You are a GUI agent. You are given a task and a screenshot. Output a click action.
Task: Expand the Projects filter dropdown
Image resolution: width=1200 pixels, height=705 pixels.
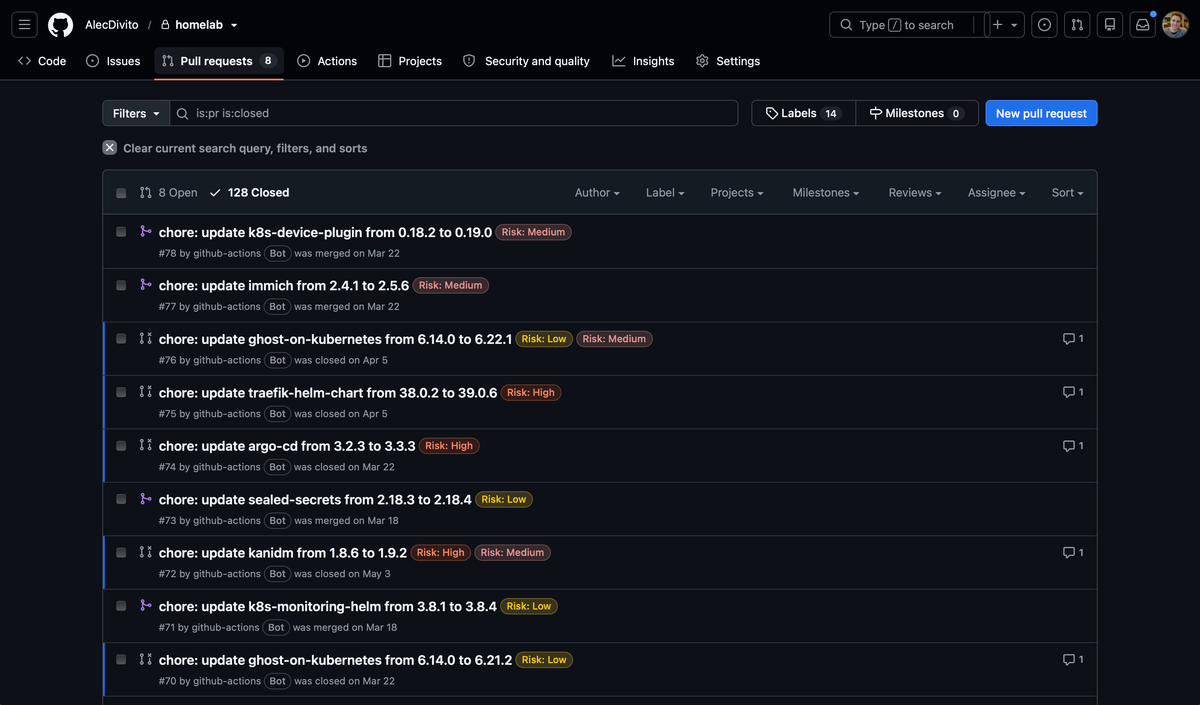click(x=737, y=193)
